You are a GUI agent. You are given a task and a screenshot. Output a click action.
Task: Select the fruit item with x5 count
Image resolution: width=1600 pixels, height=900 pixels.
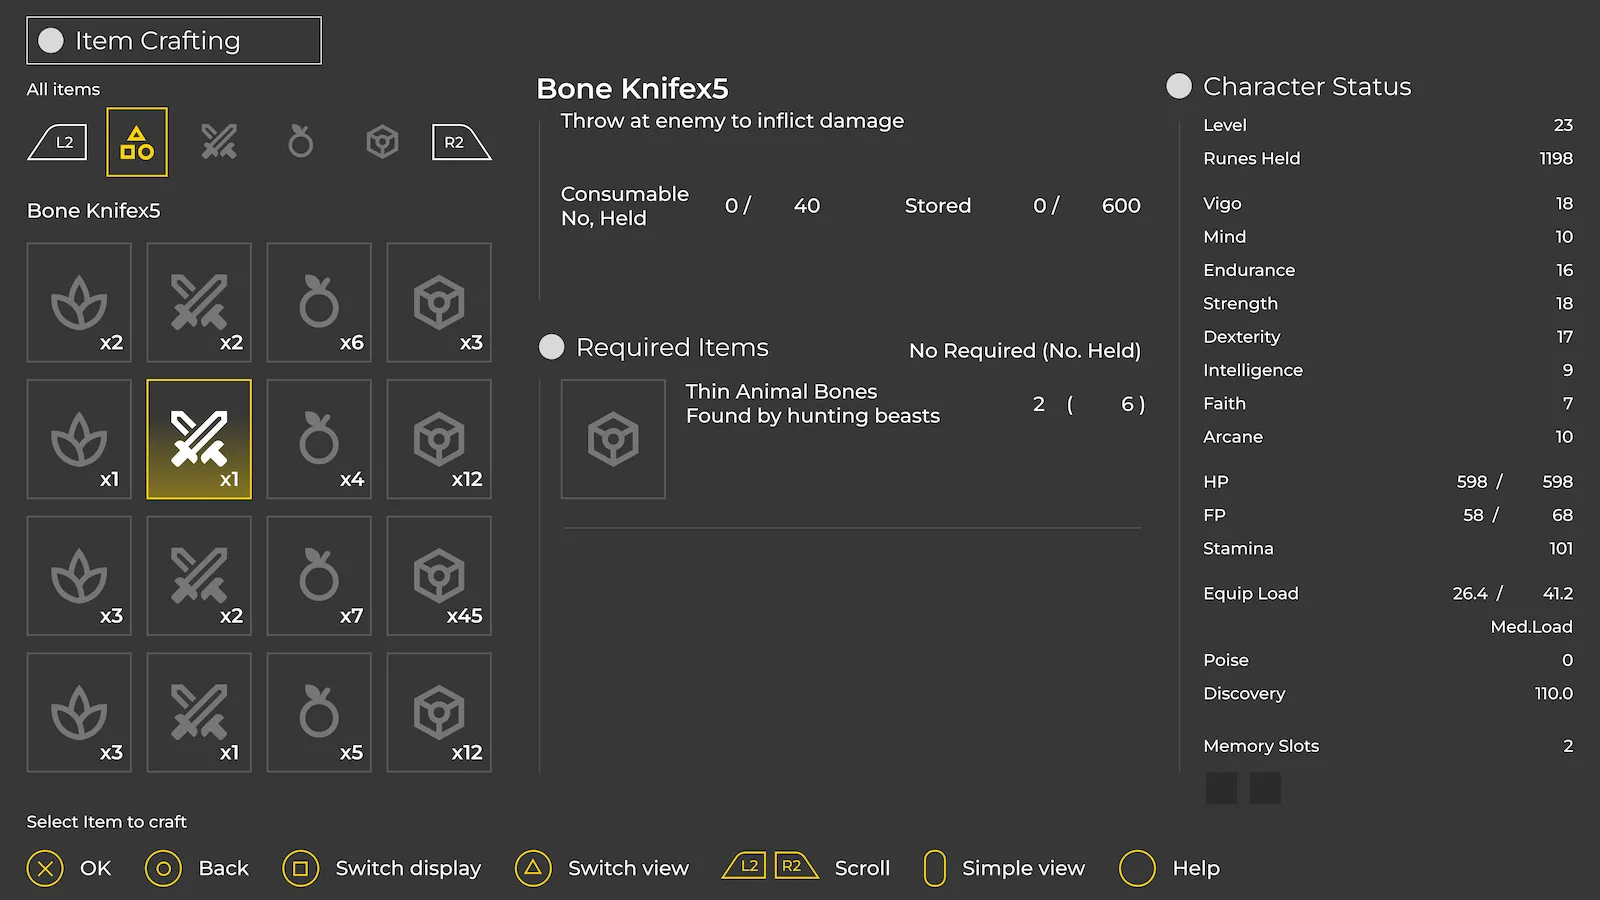coord(319,712)
